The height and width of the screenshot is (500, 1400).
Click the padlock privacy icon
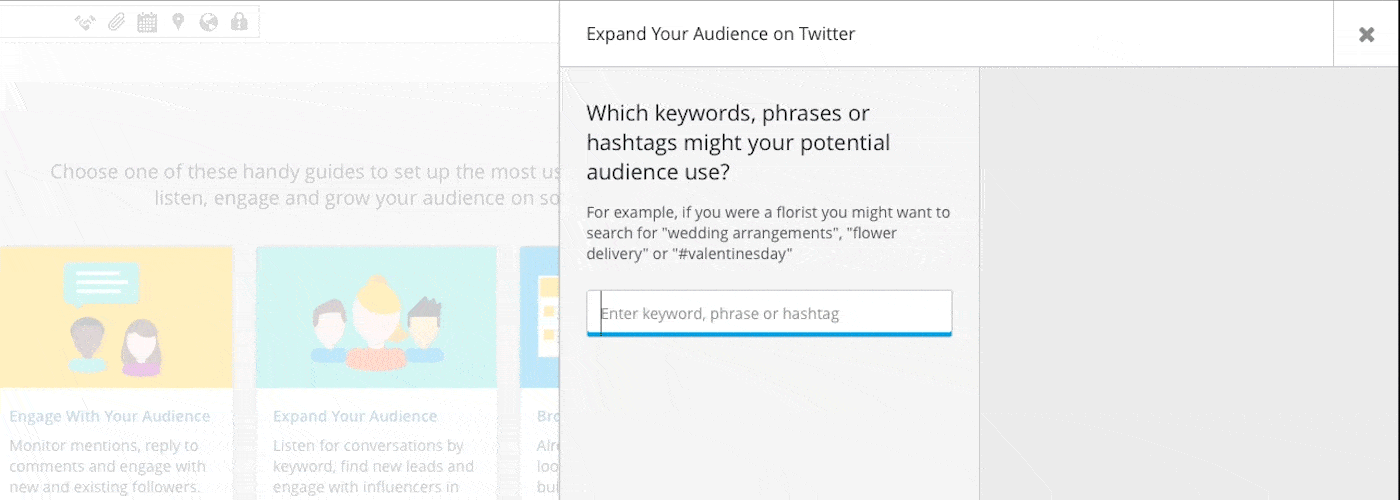tap(238, 21)
